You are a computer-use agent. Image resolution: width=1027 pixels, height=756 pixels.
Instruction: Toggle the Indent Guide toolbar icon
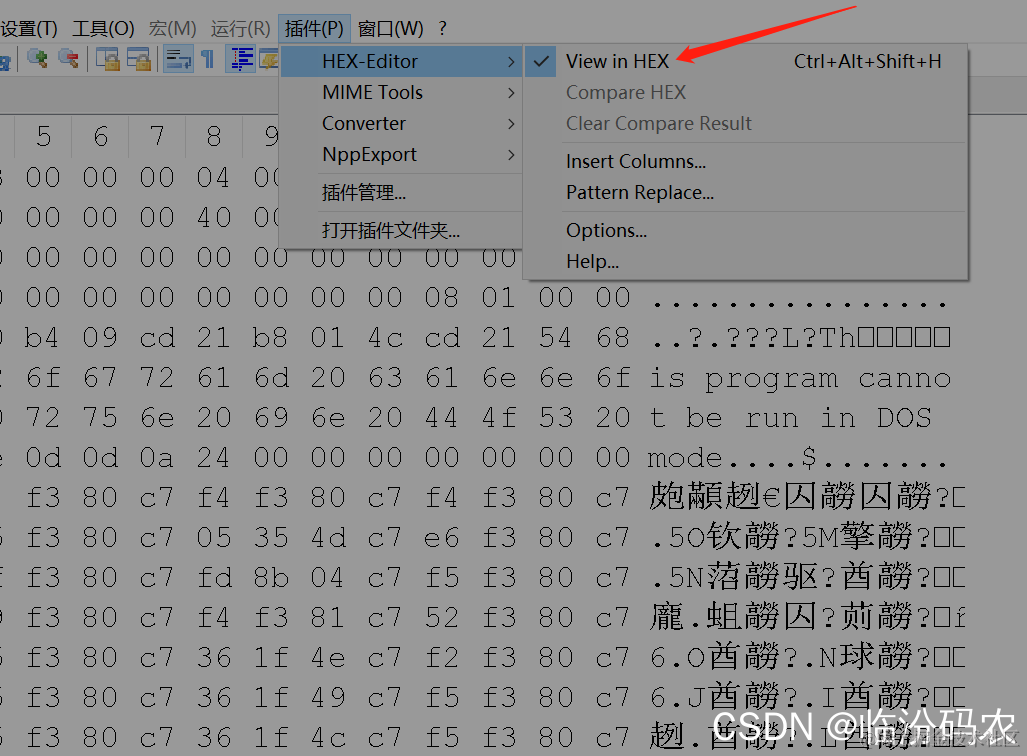240,60
